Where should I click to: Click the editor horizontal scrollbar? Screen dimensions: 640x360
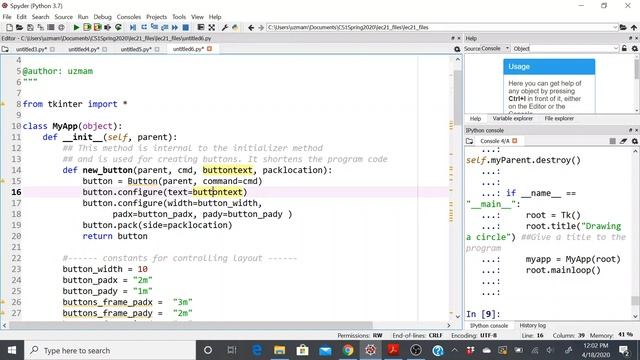pyautogui.click(x=191, y=325)
